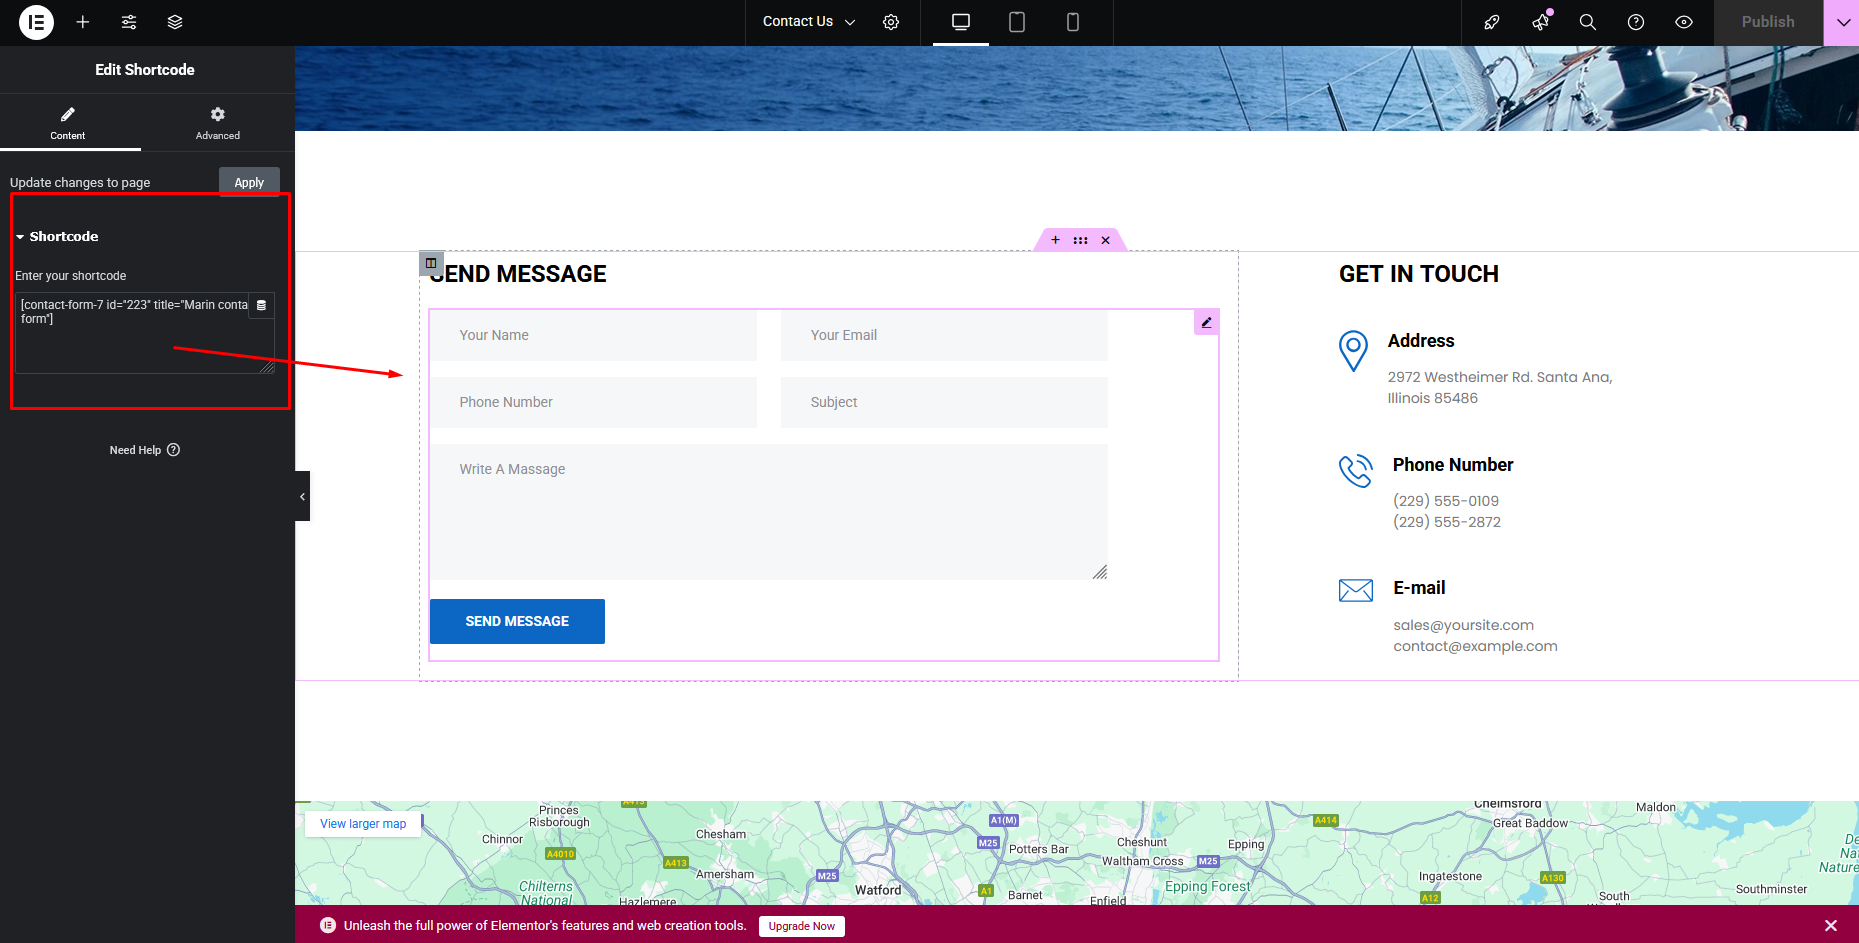The image size is (1859, 943).
Task: Open the Structure layers panel
Action: click(175, 22)
